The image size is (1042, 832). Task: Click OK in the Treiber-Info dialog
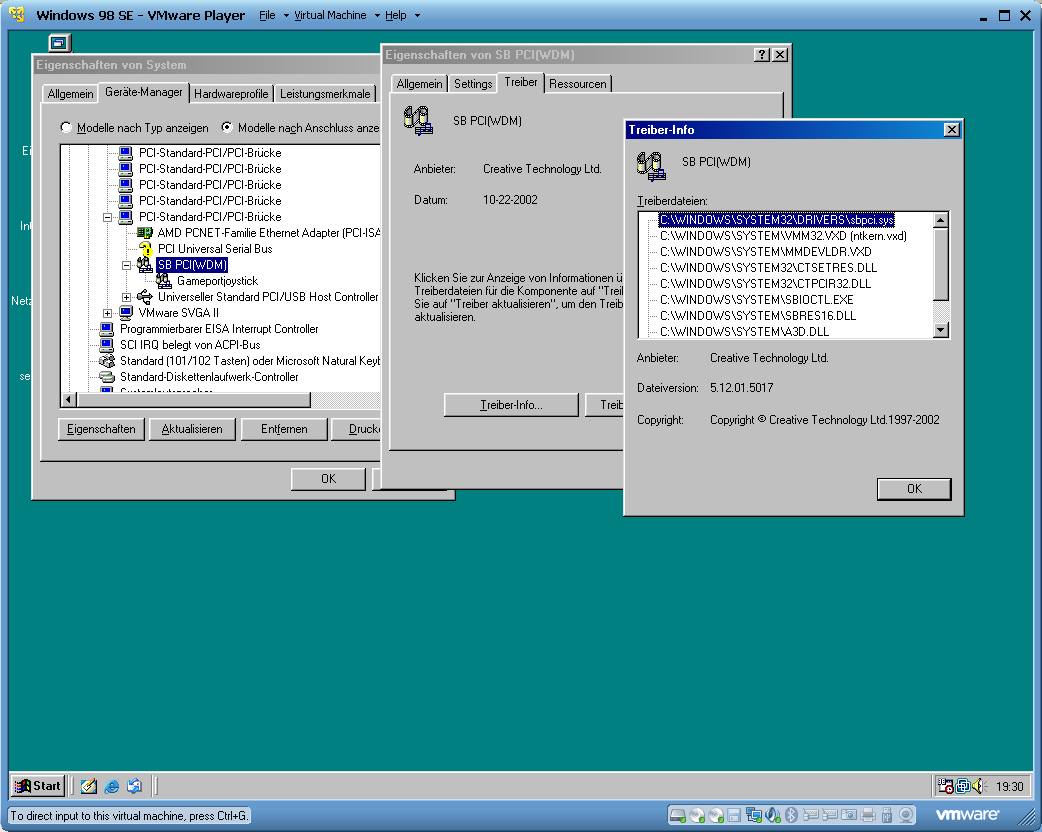[914, 488]
